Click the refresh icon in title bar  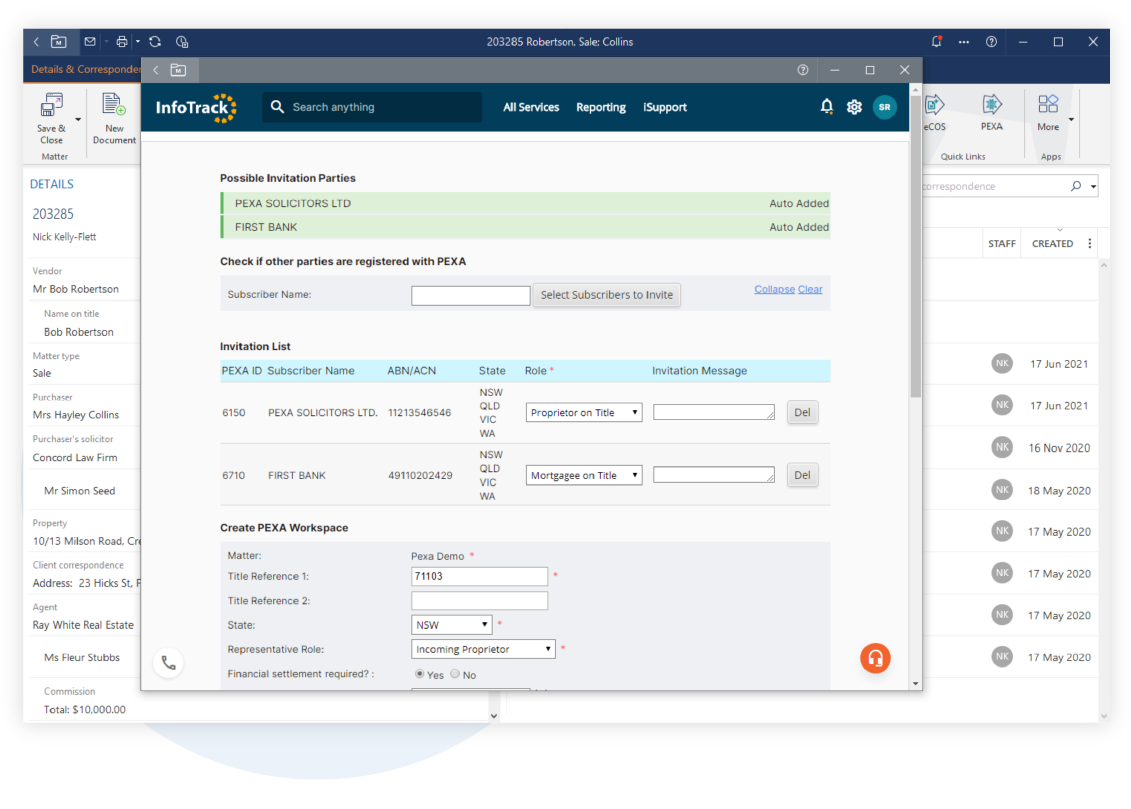tap(155, 42)
